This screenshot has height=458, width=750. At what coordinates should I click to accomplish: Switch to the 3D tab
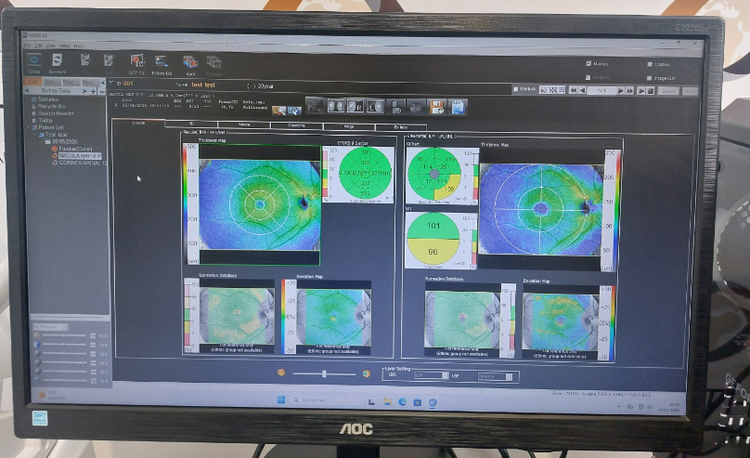[191, 125]
